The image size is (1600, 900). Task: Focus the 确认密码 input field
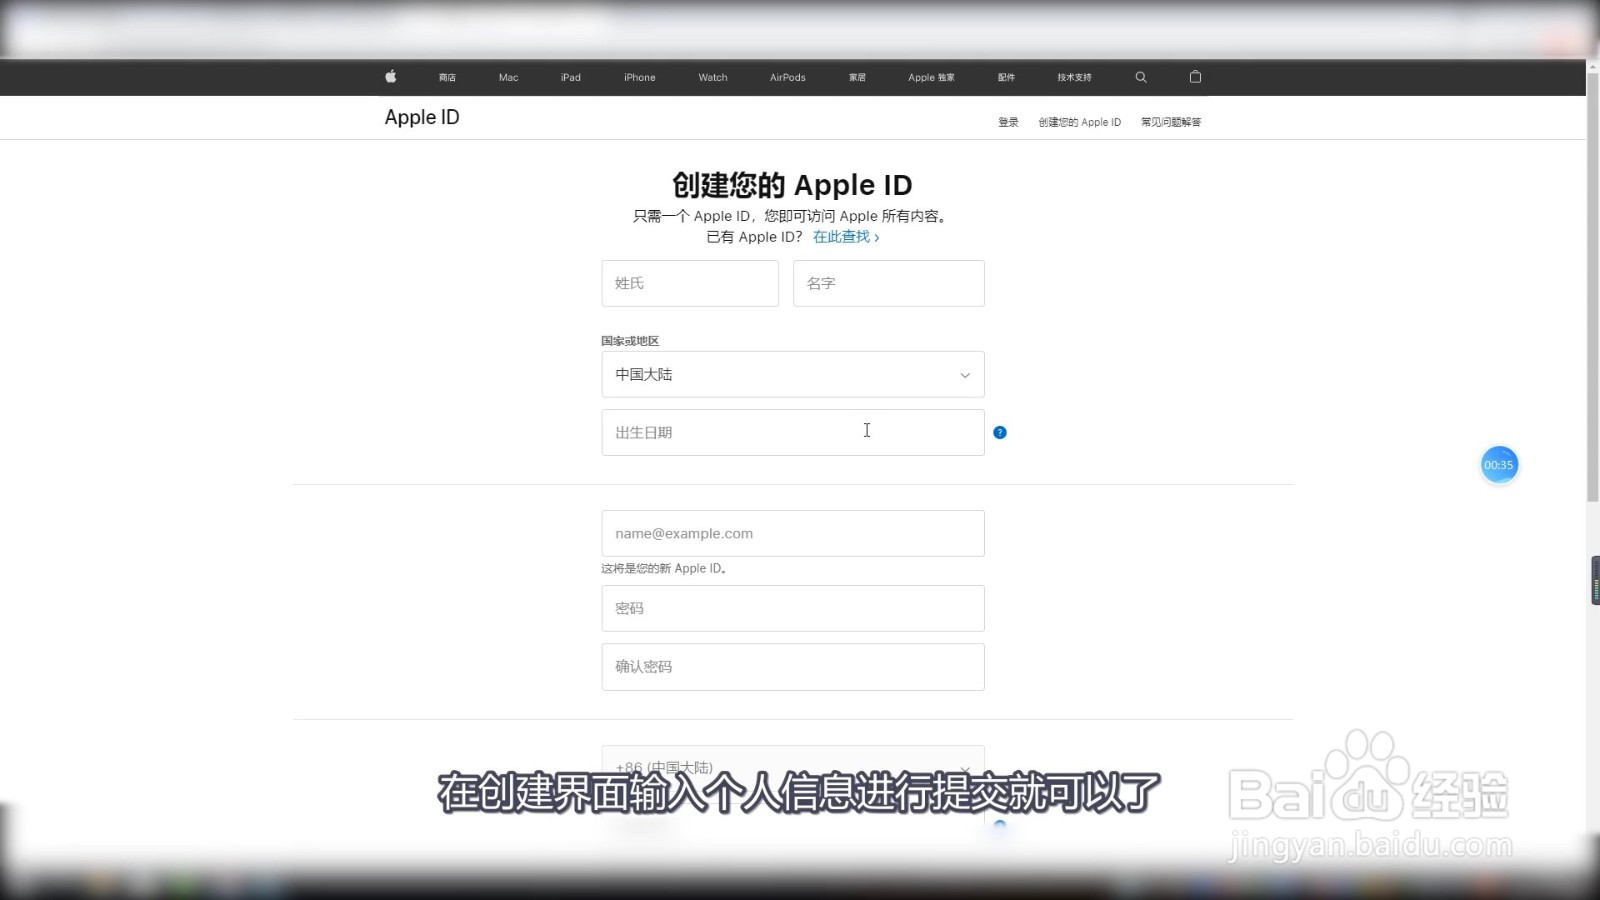793,667
